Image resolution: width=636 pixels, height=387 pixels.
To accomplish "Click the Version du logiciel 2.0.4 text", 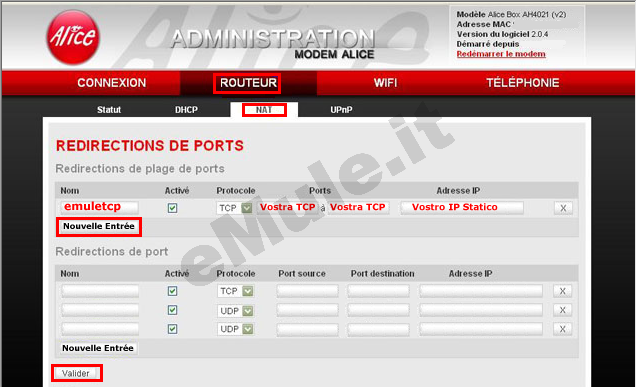I will [x=502, y=34].
